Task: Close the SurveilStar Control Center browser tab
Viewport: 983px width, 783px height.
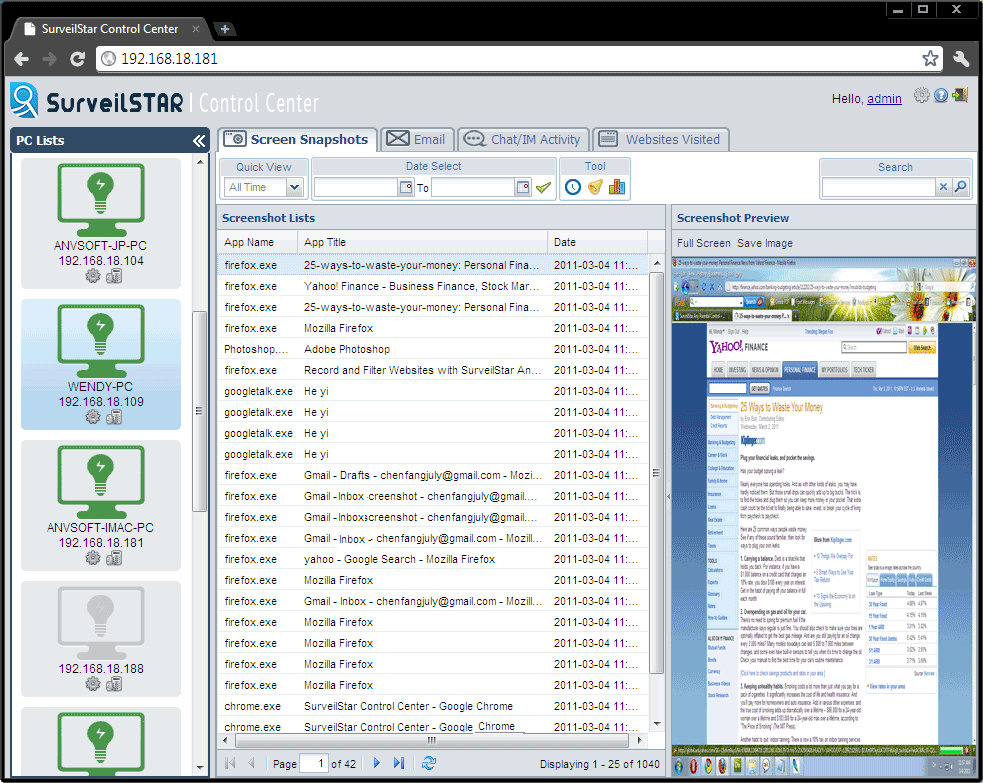Action: tap(196, 29)
